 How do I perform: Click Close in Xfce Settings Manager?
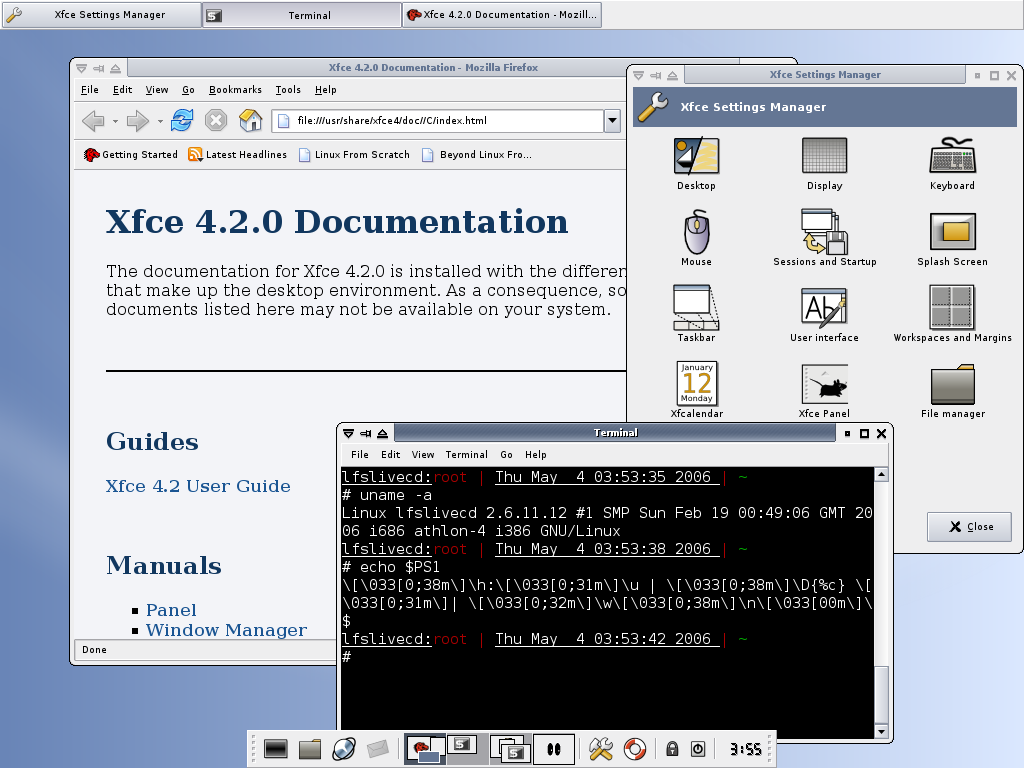click(x=969, y=527)
